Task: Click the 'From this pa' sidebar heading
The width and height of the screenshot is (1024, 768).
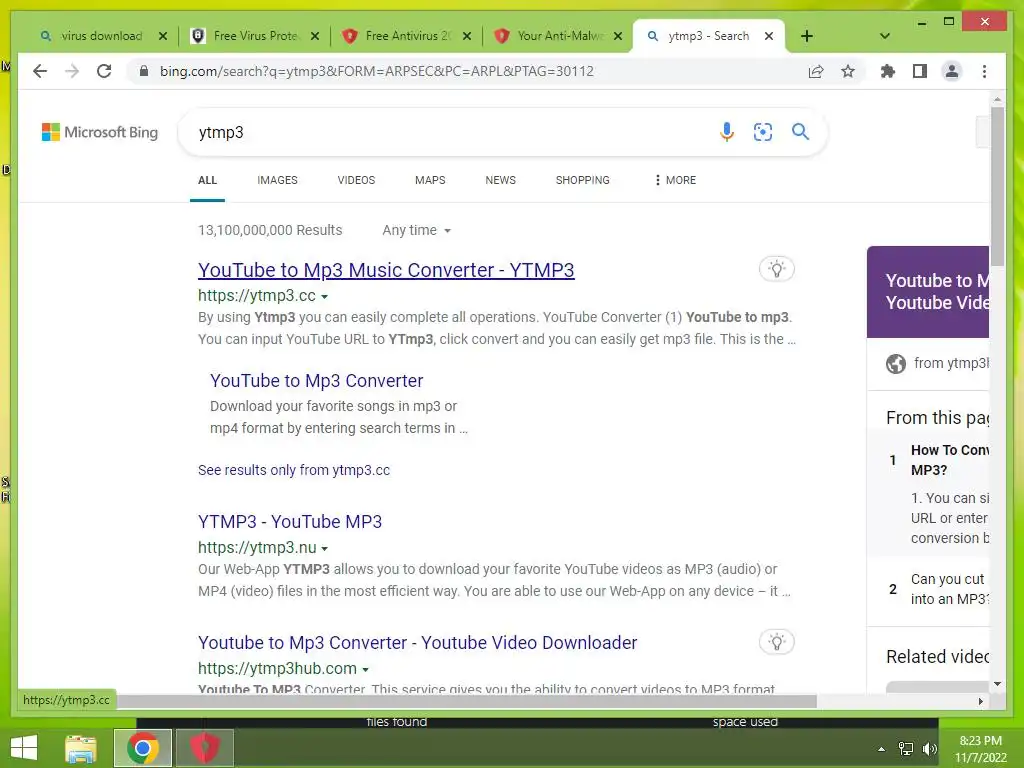Action: (937, 418)
